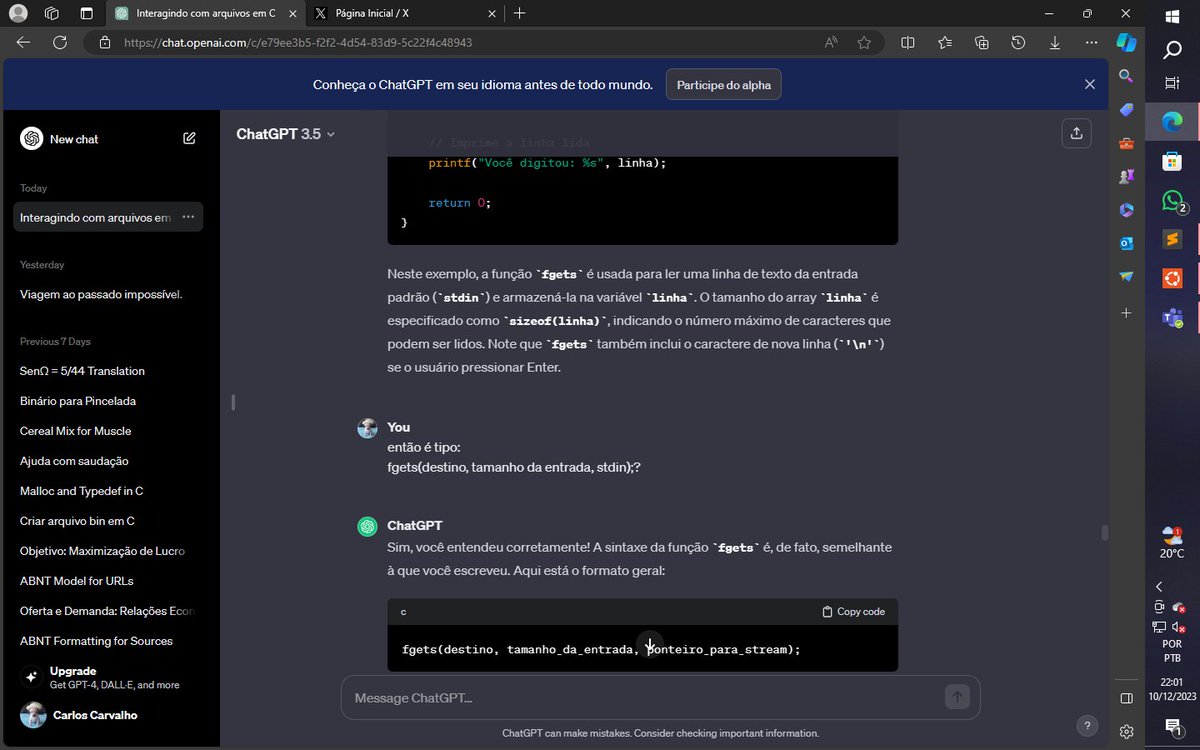This screenshot has height=750, width=1200.
Task: Open the Shopping tag icon in sidebar
Action: [1126, 109]
